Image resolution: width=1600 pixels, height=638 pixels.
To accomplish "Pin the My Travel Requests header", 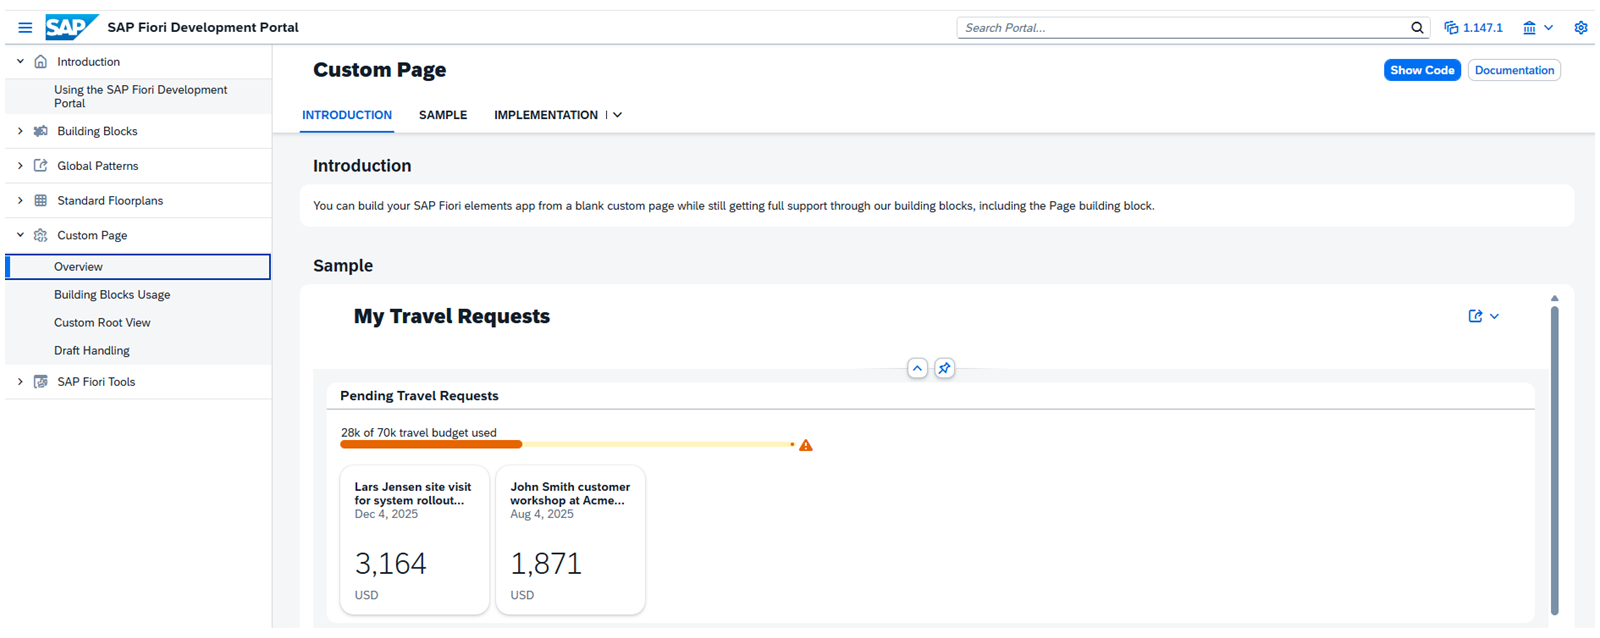I will click(x=944, y=368).
